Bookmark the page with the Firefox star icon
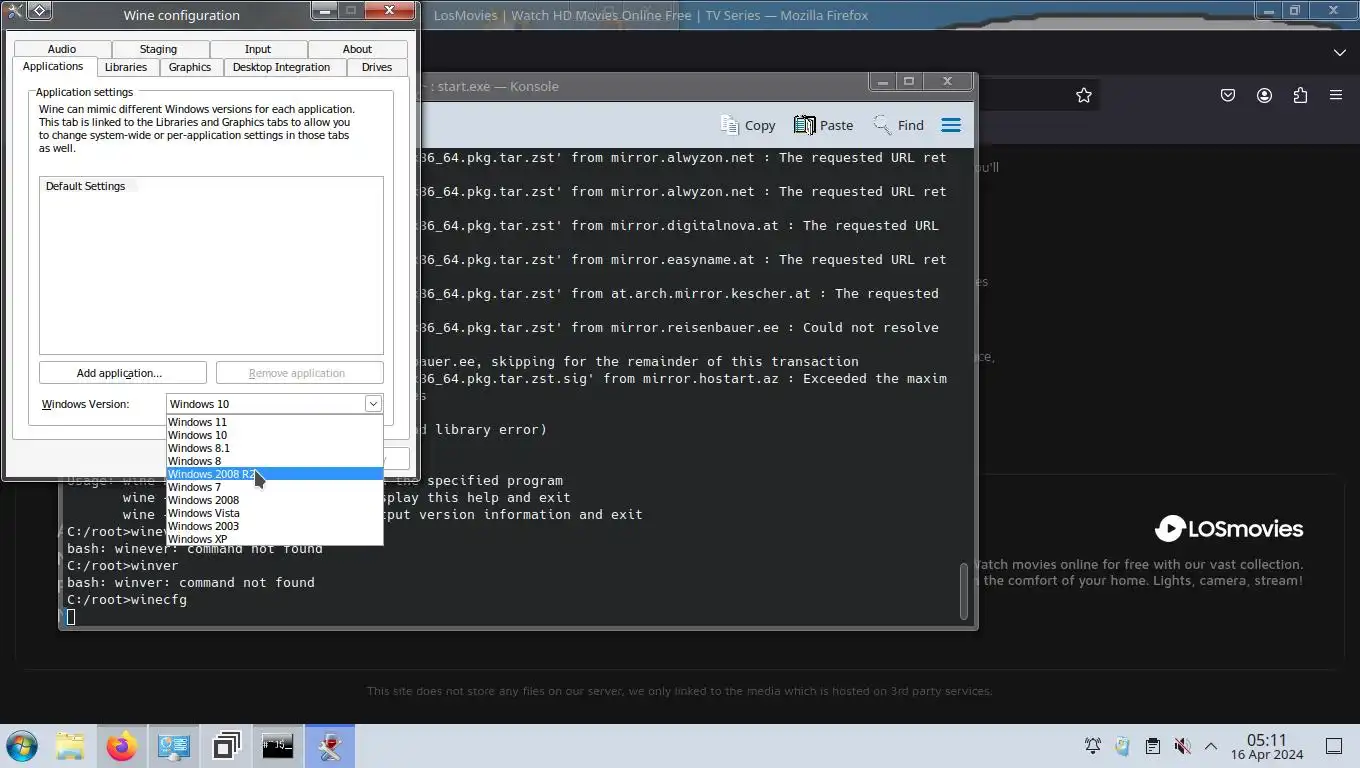Screen dimensions: 1360x768 pyautogui.click(x=1084, y=95)
